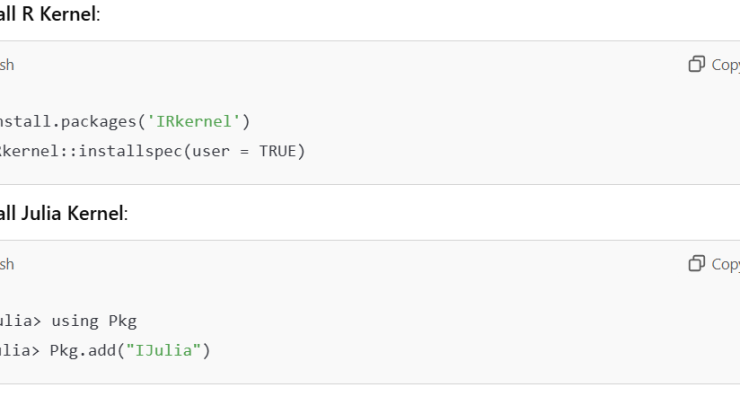Click the sh language label above julia commands
Viewport: 740px width, 414px height.
pos(7,264)
